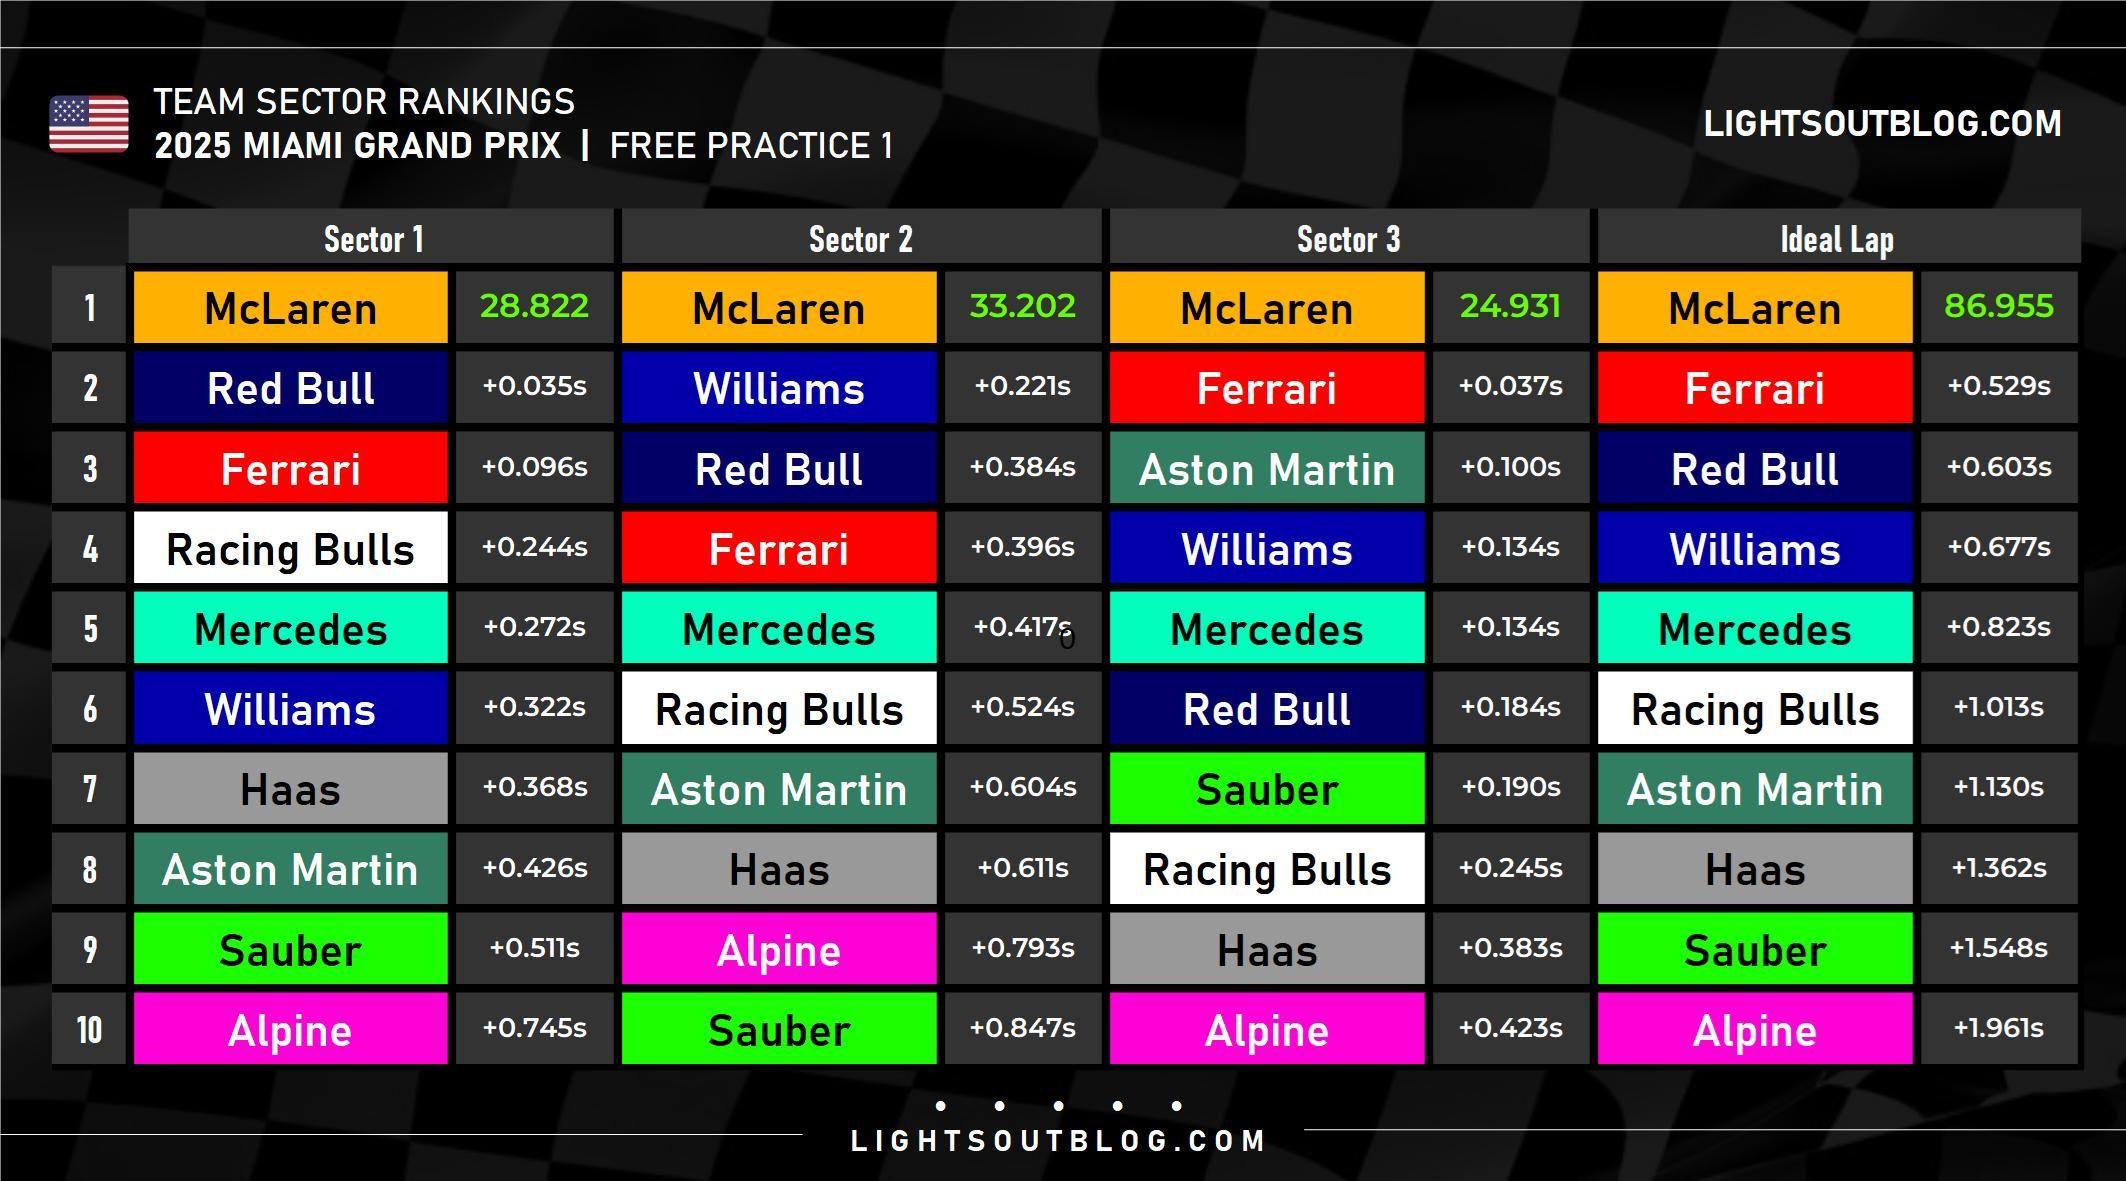Select the Ideal Lap column header

pyautogui.click(x=1838, y=239)
